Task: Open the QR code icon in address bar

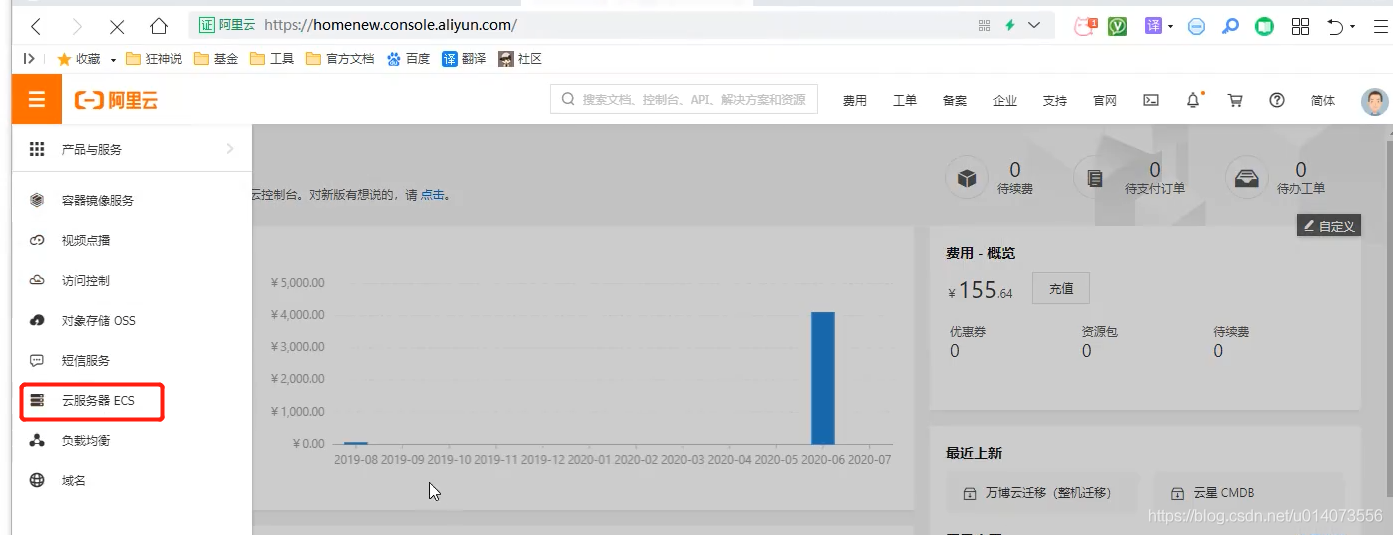Action: pos(984,25)
